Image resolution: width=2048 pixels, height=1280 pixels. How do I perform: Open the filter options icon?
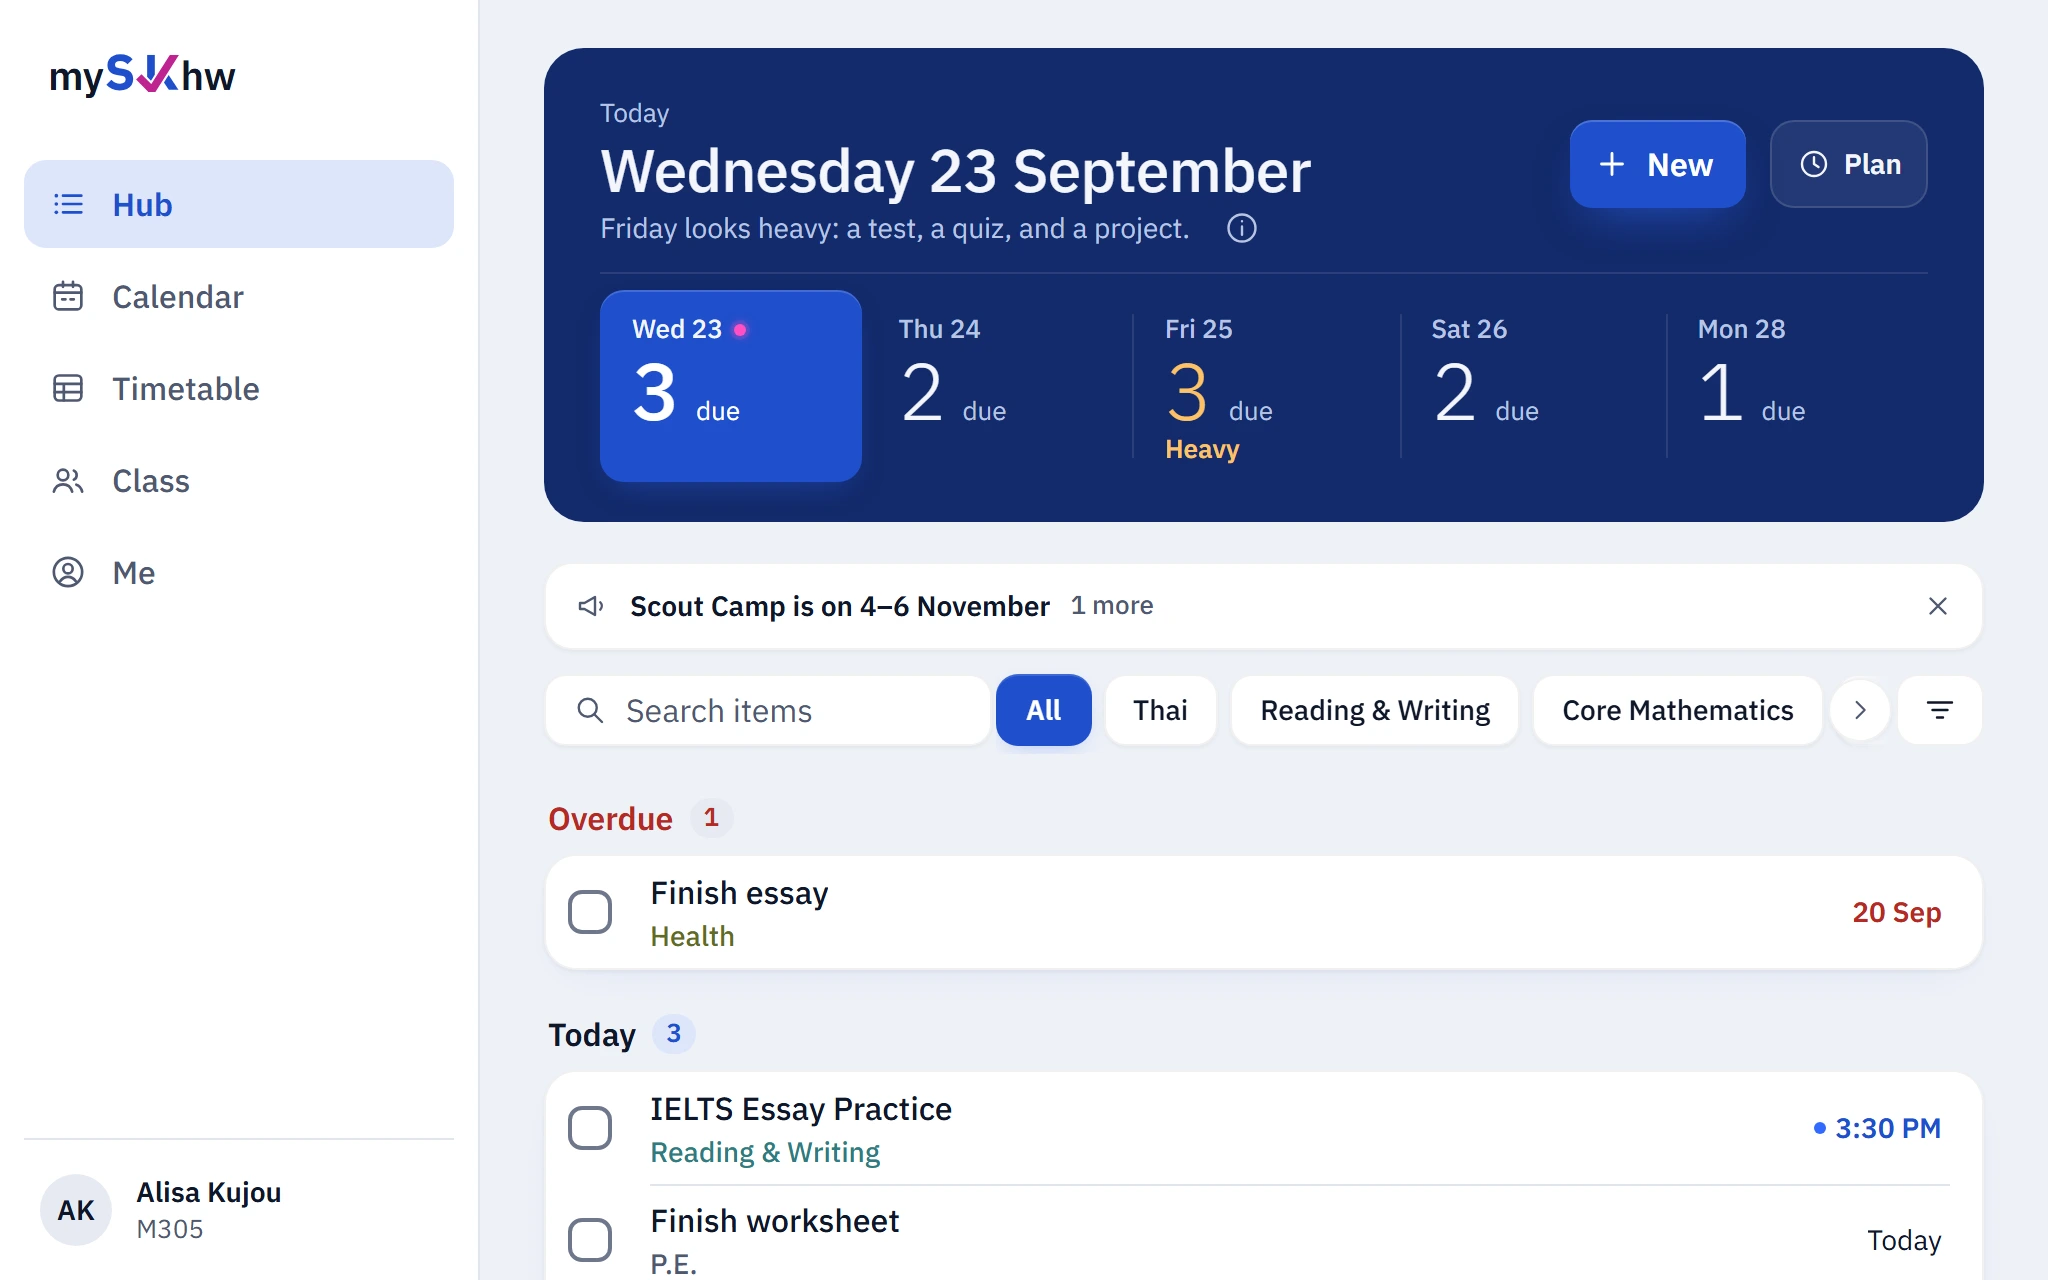point(1939,710)
